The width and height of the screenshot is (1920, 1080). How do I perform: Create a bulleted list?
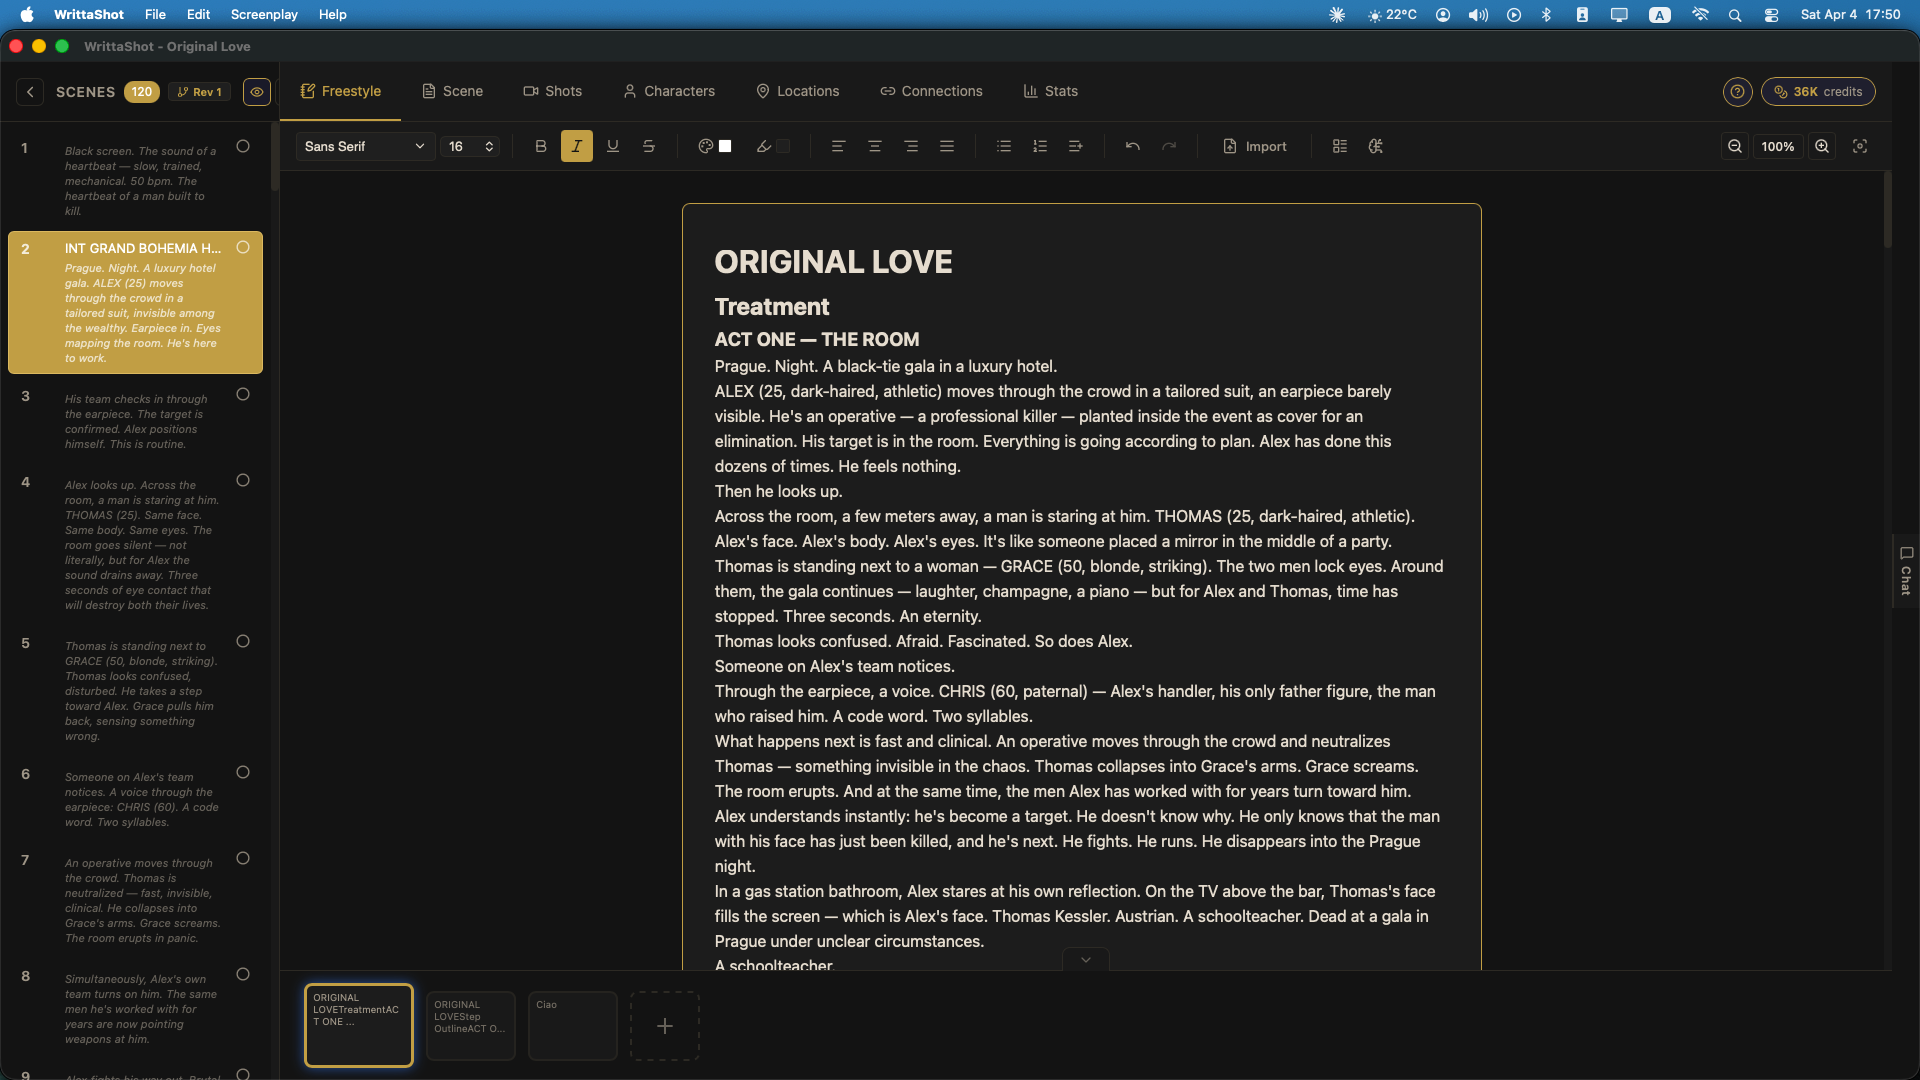coord(1004,146)
